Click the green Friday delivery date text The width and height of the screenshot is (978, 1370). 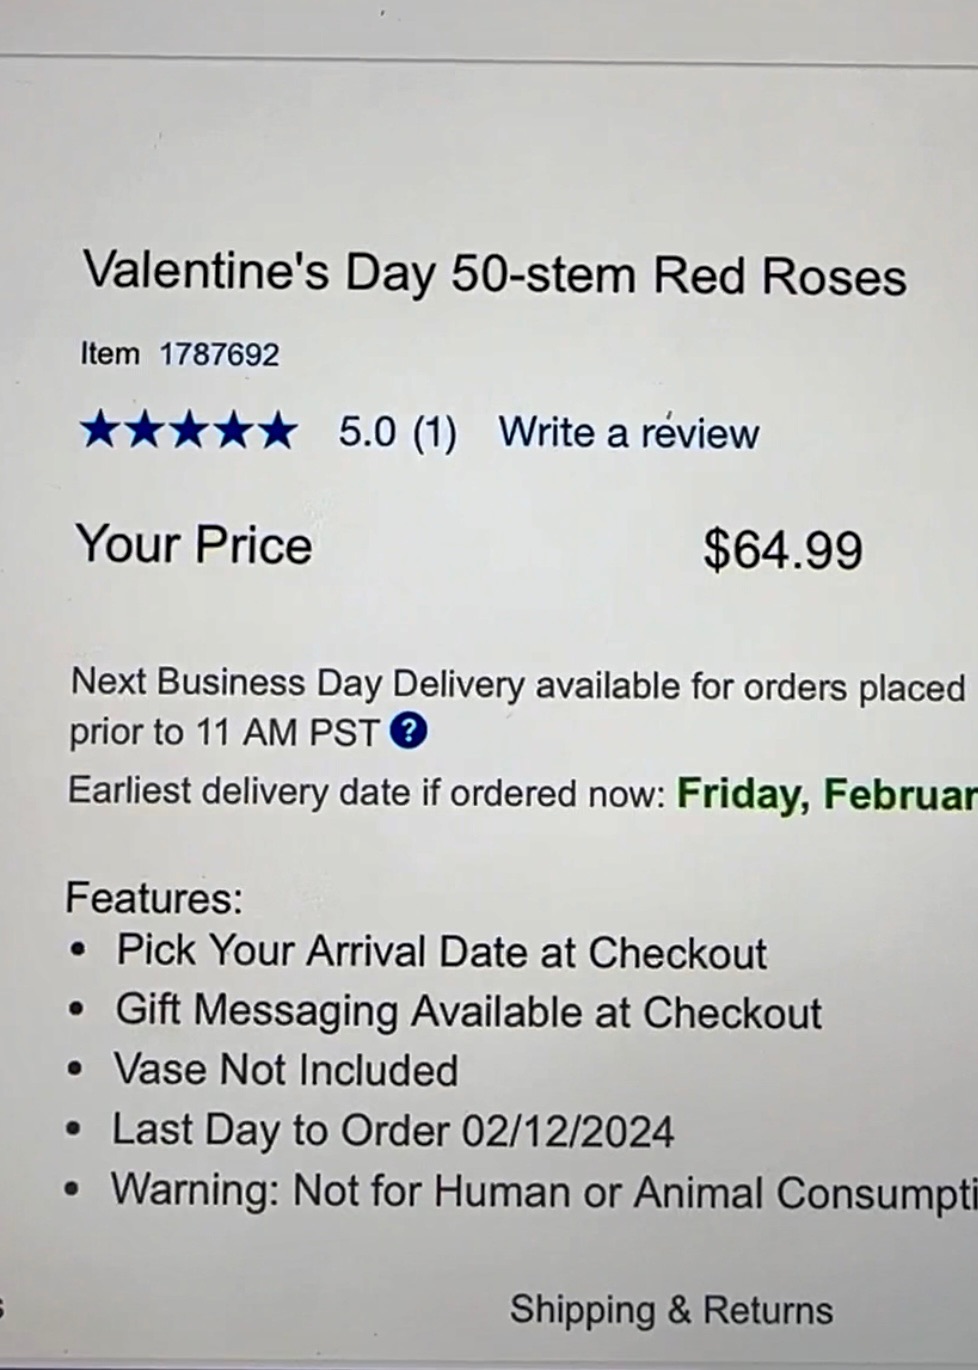[826, 794]
